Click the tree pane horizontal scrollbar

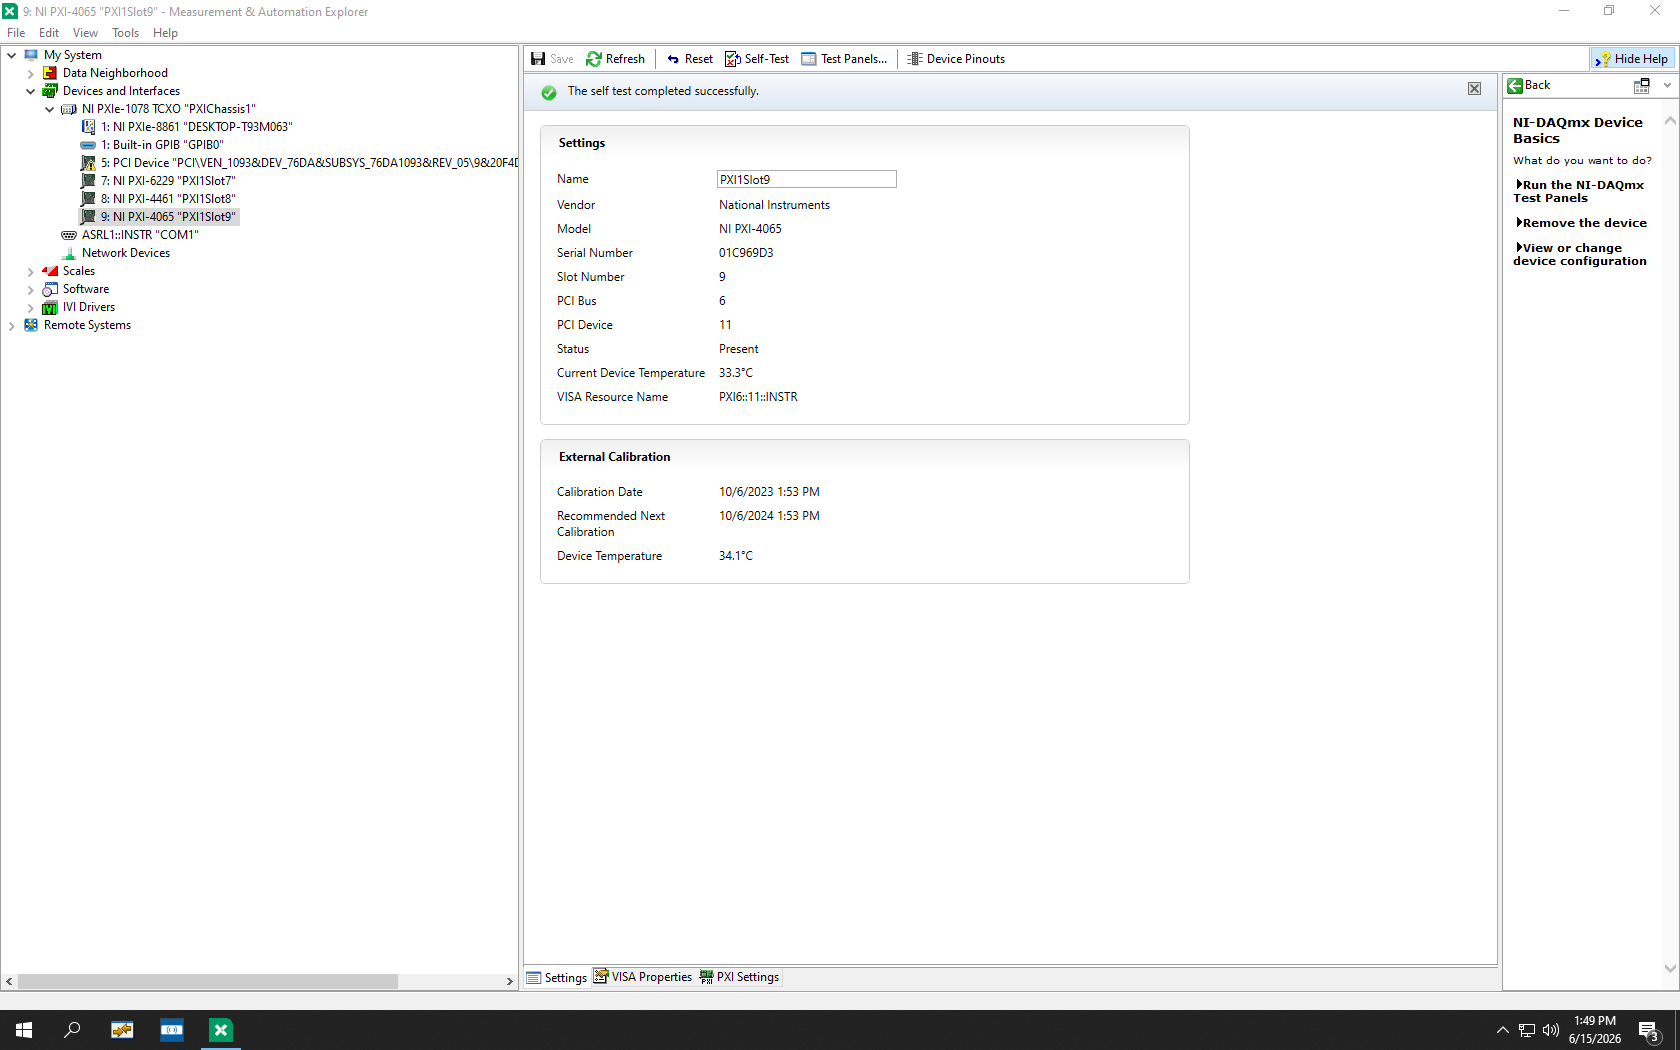(x=208, y=982)
